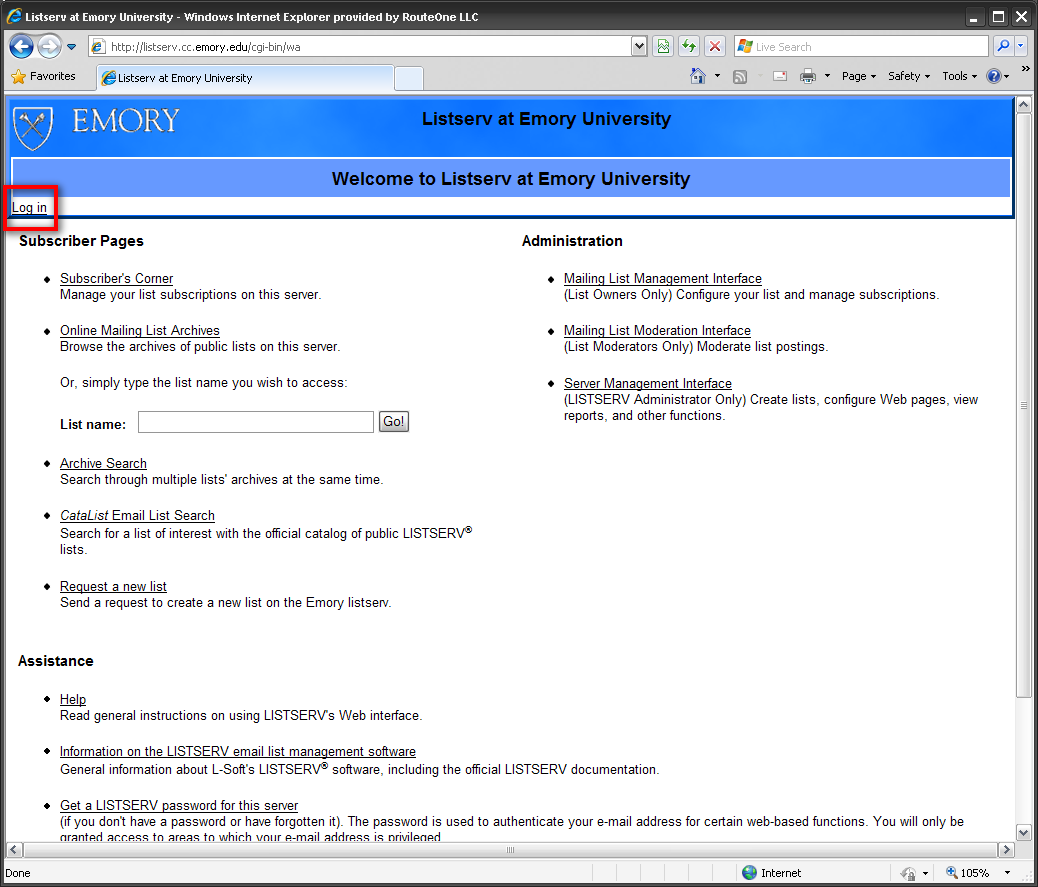Viewport: 1038px width, 887px height.
Task: Open a new blank tab
Action: [x=408, y=79]
